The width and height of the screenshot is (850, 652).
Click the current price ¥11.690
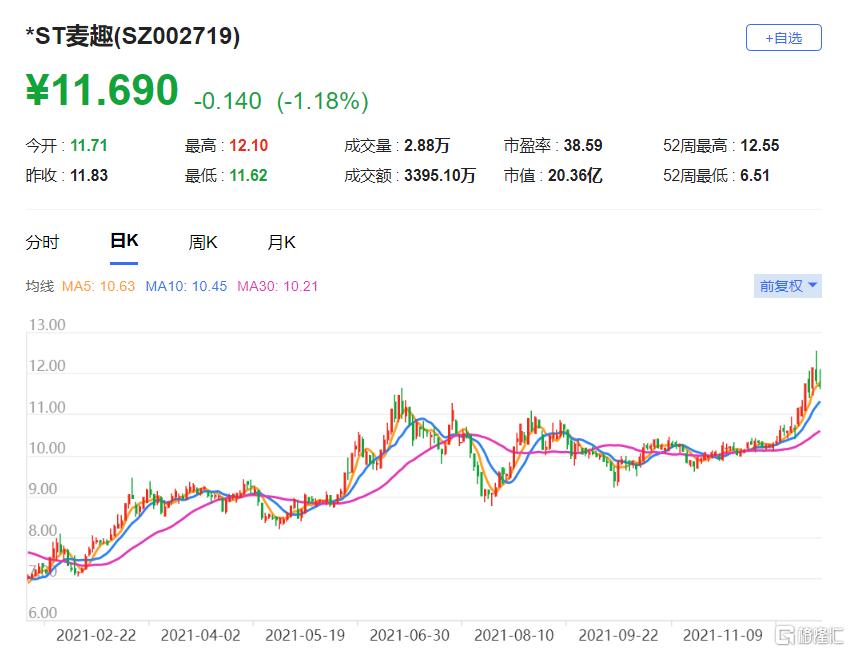pyautogui.click(x=102, y=90)
